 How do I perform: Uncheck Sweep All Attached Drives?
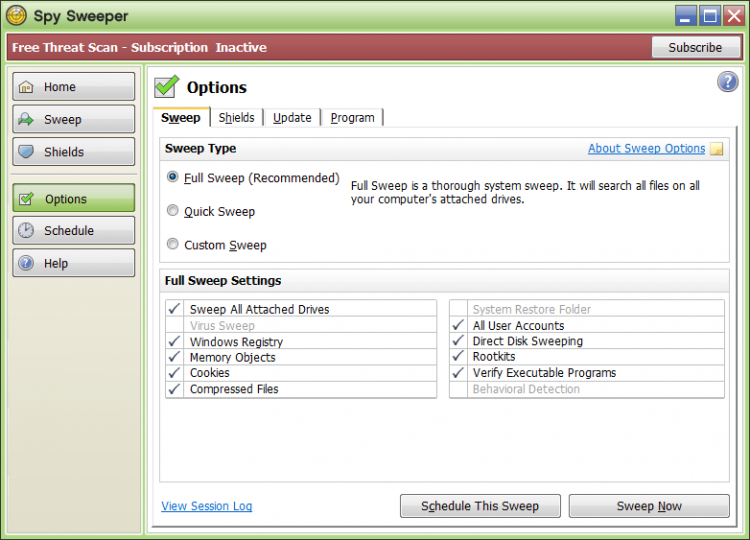tap(175, 309)
